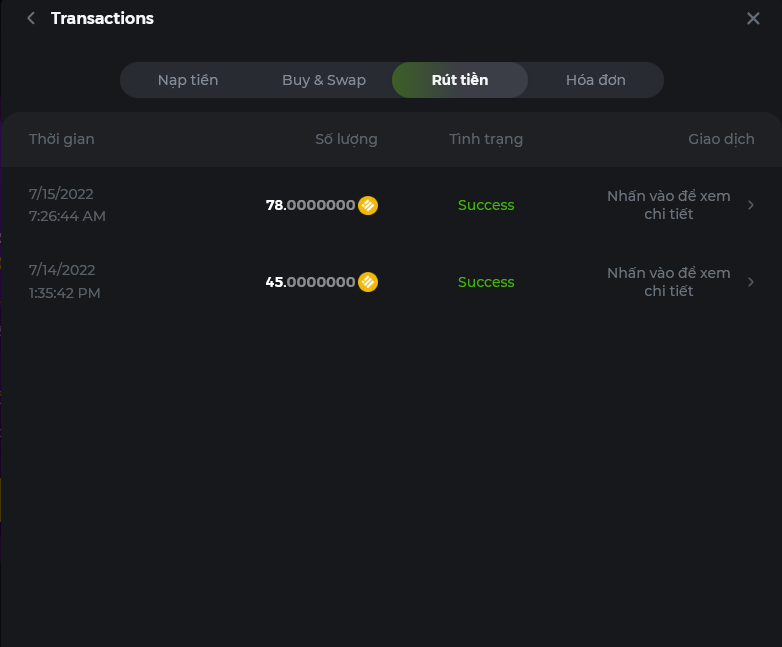Screen dimensions: 782x647
Task: Click the Tình trạng column header
Action: pyautogui.click(x=486, y=139)
